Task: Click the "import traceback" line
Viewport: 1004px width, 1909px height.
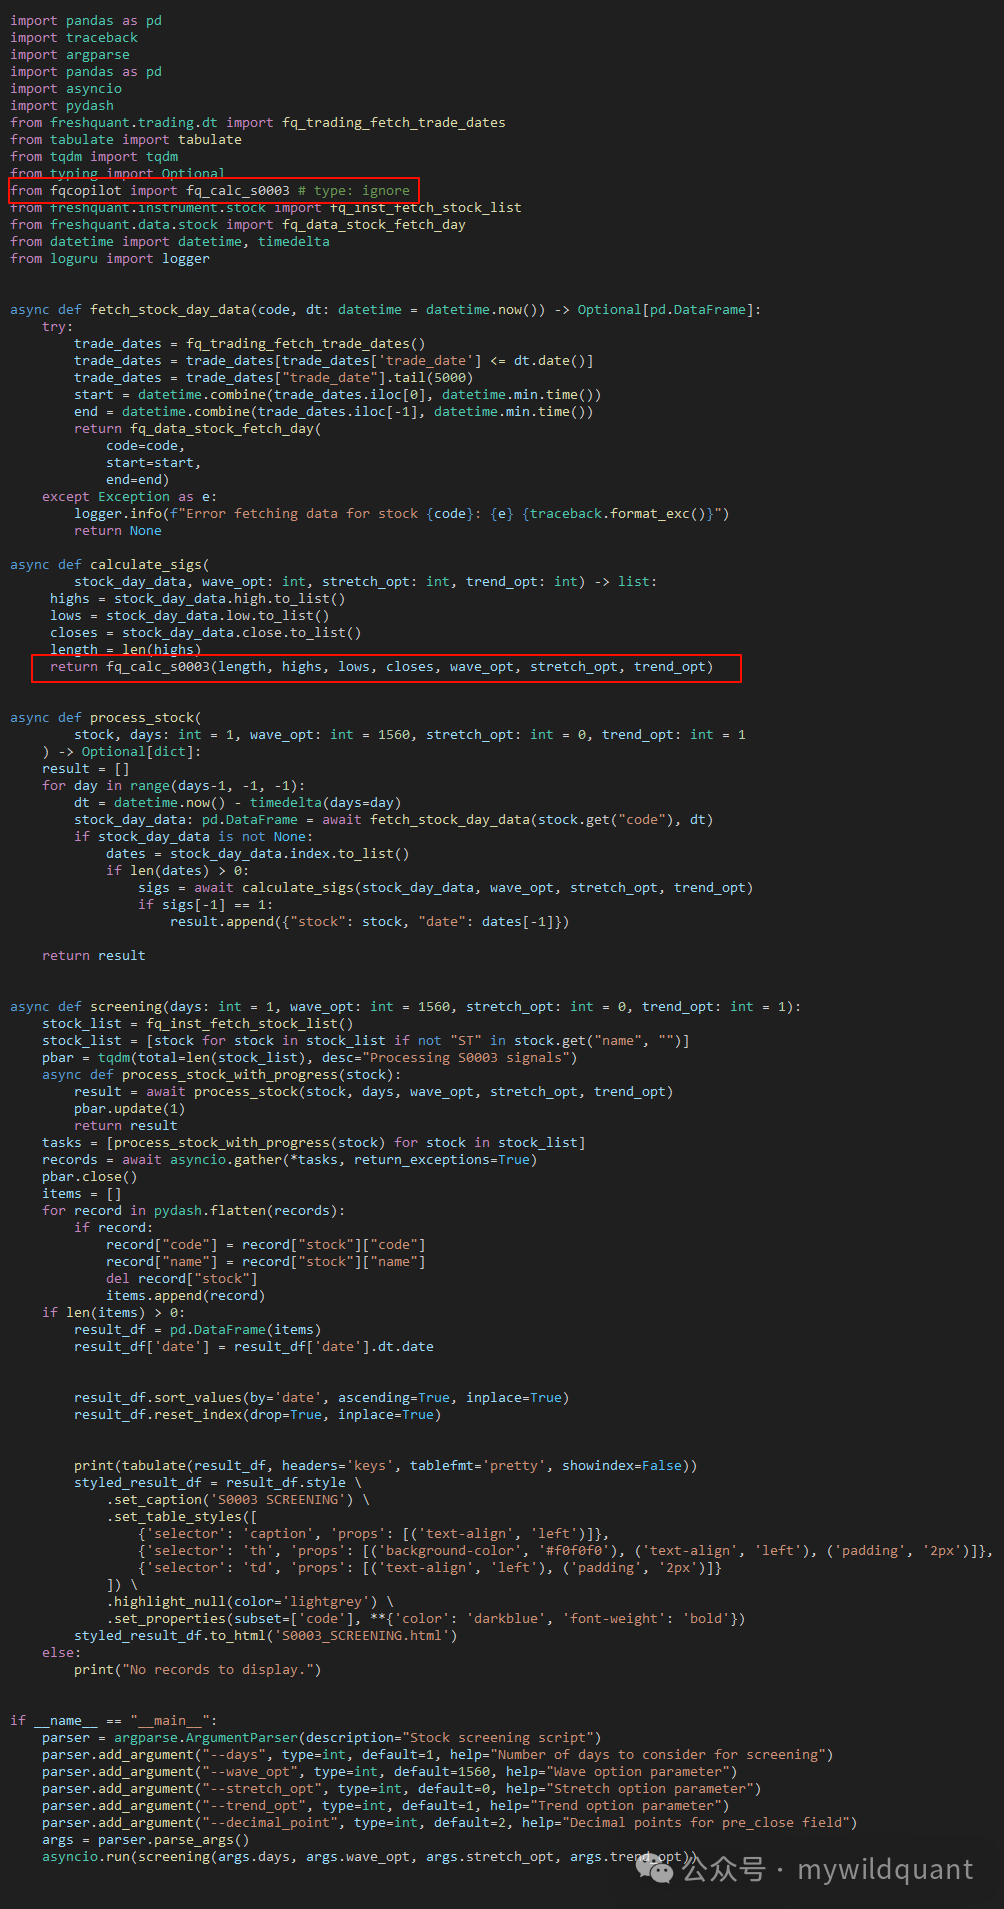Action: 74,38
